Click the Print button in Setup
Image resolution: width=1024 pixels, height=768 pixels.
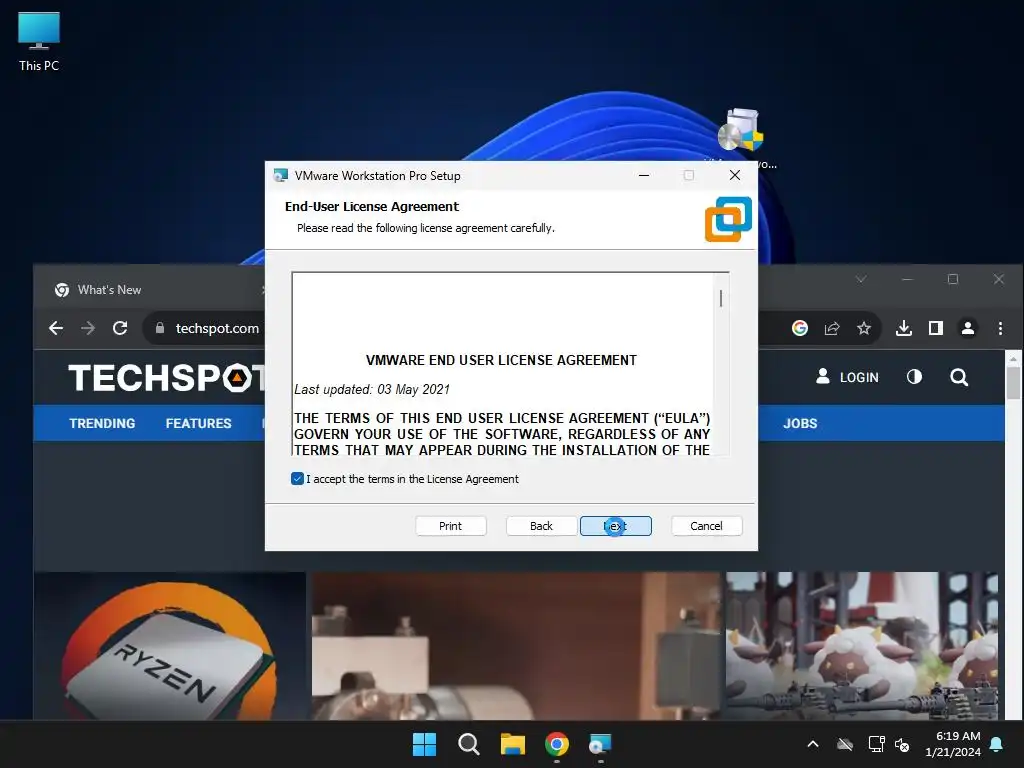point(451,526)
